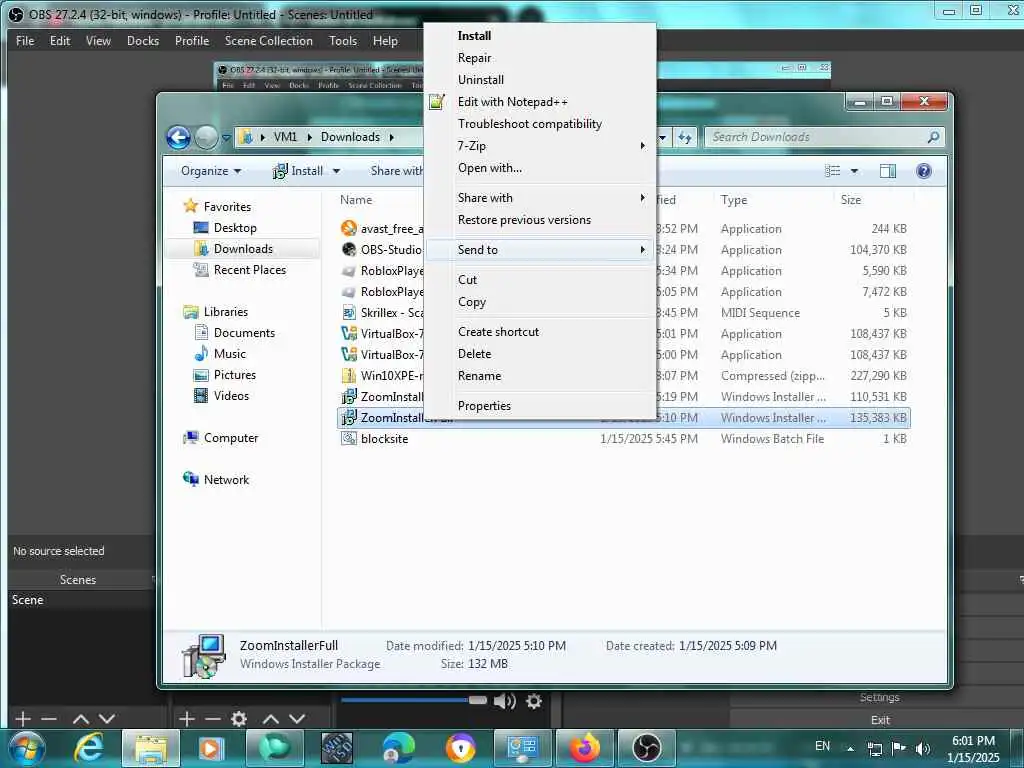The image size is (1024, 768).
Task: Click the change view icon
Action: point(833,171)
